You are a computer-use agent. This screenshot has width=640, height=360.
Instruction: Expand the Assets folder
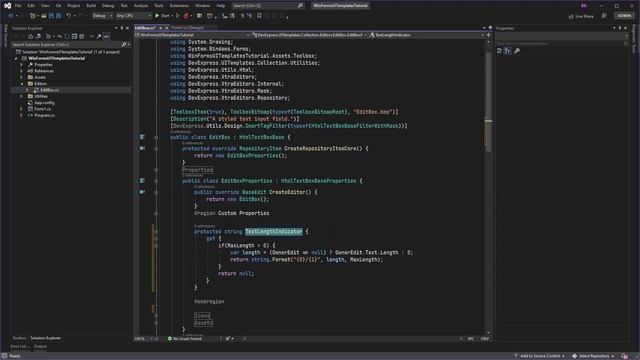click(22, 77)
